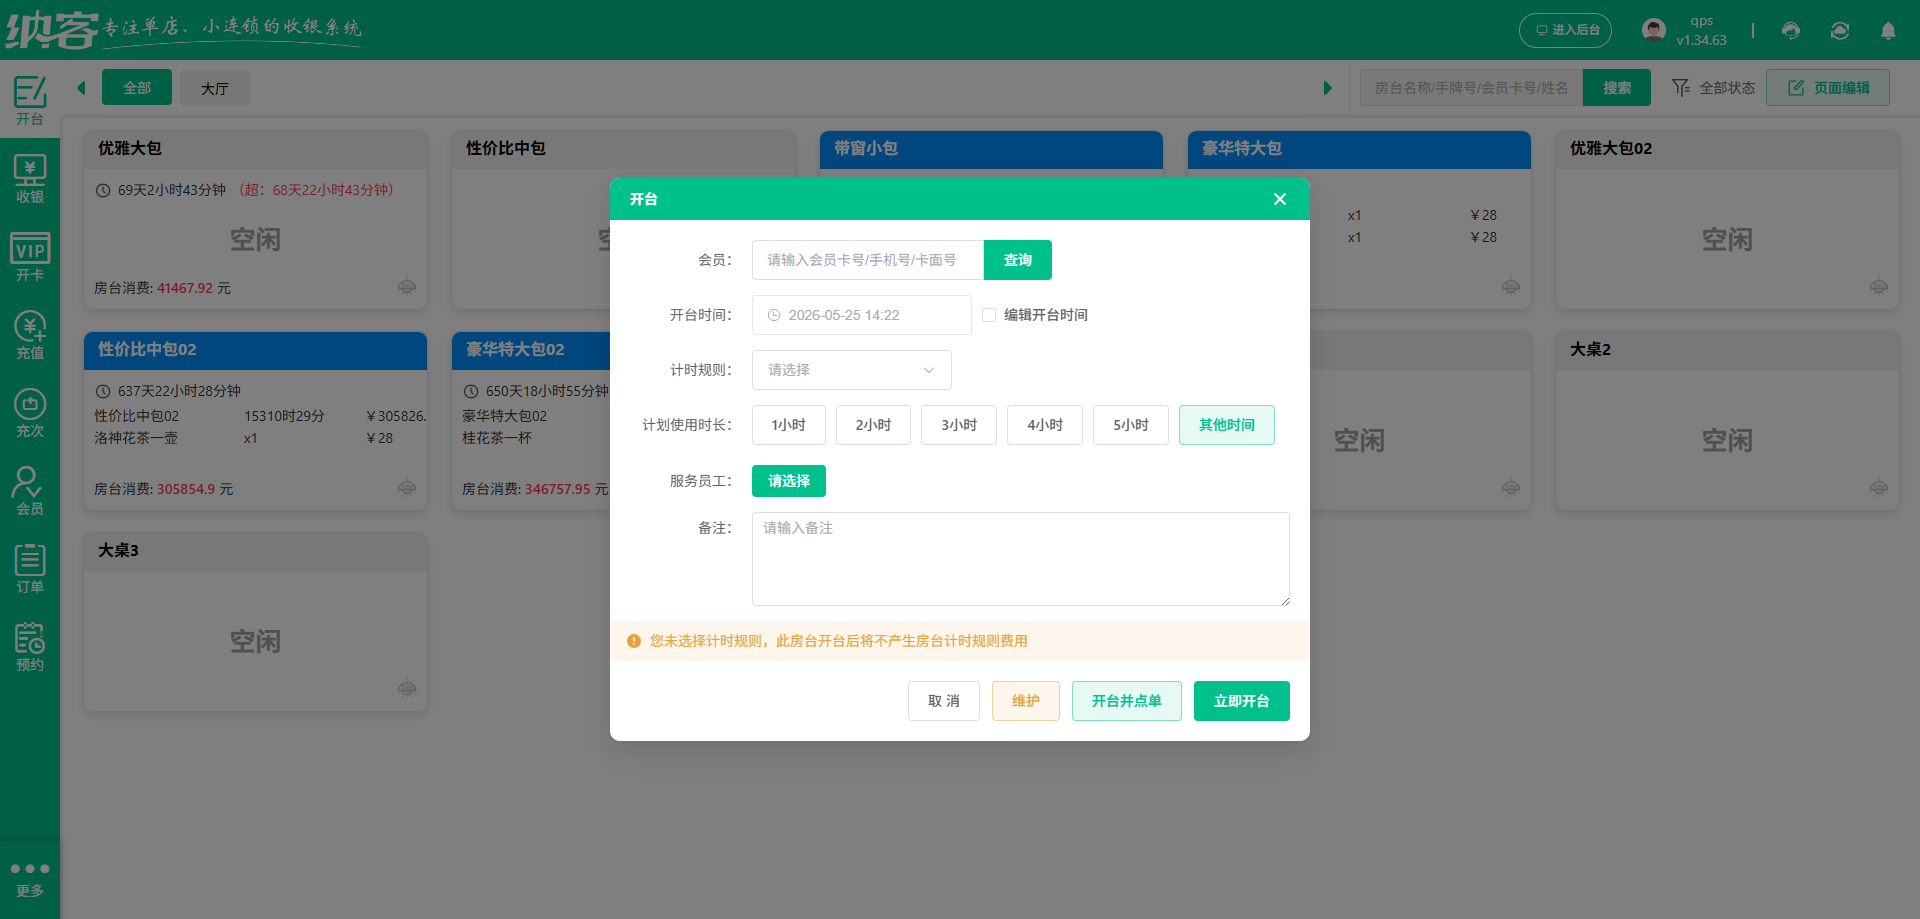Click the 69天2小时43分钟 elapsed time text
Image resolution: width=1920 pixels, height=919 pixels.
172,190
